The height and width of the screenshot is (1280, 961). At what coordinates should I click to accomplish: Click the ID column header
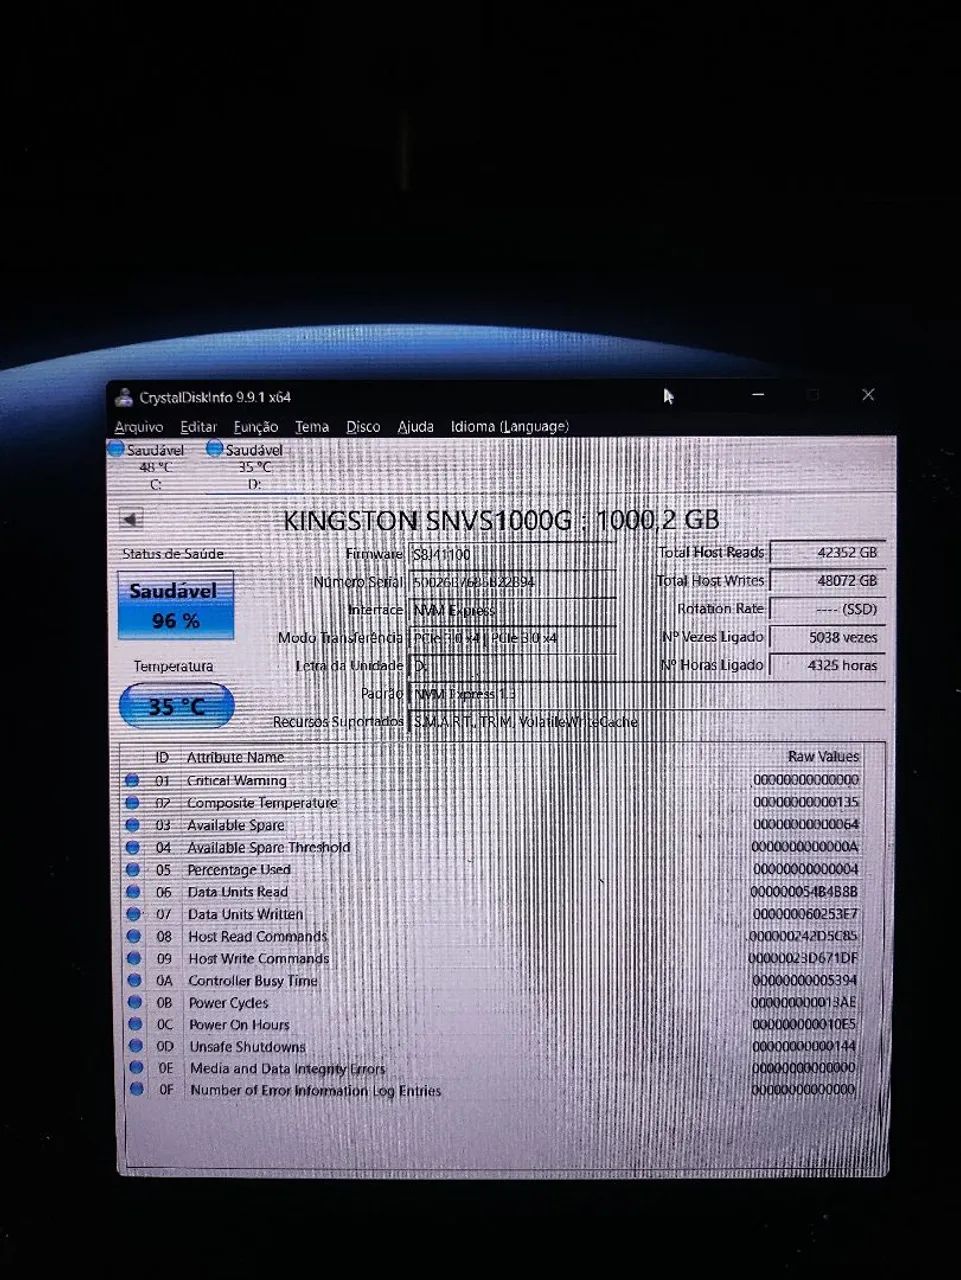coord(162,757)
